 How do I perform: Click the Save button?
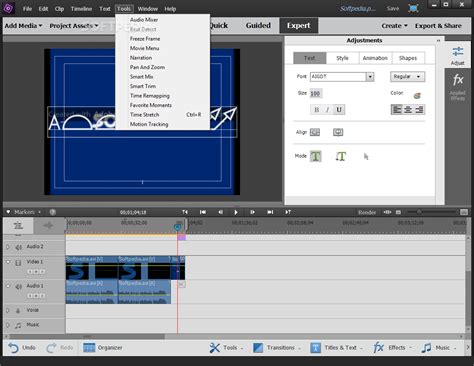click(x=393, y=8)
